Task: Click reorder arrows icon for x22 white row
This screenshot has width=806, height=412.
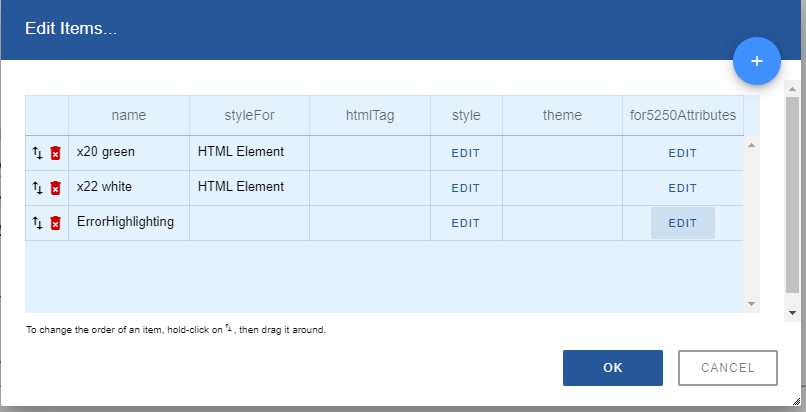Action: [38, 188]
